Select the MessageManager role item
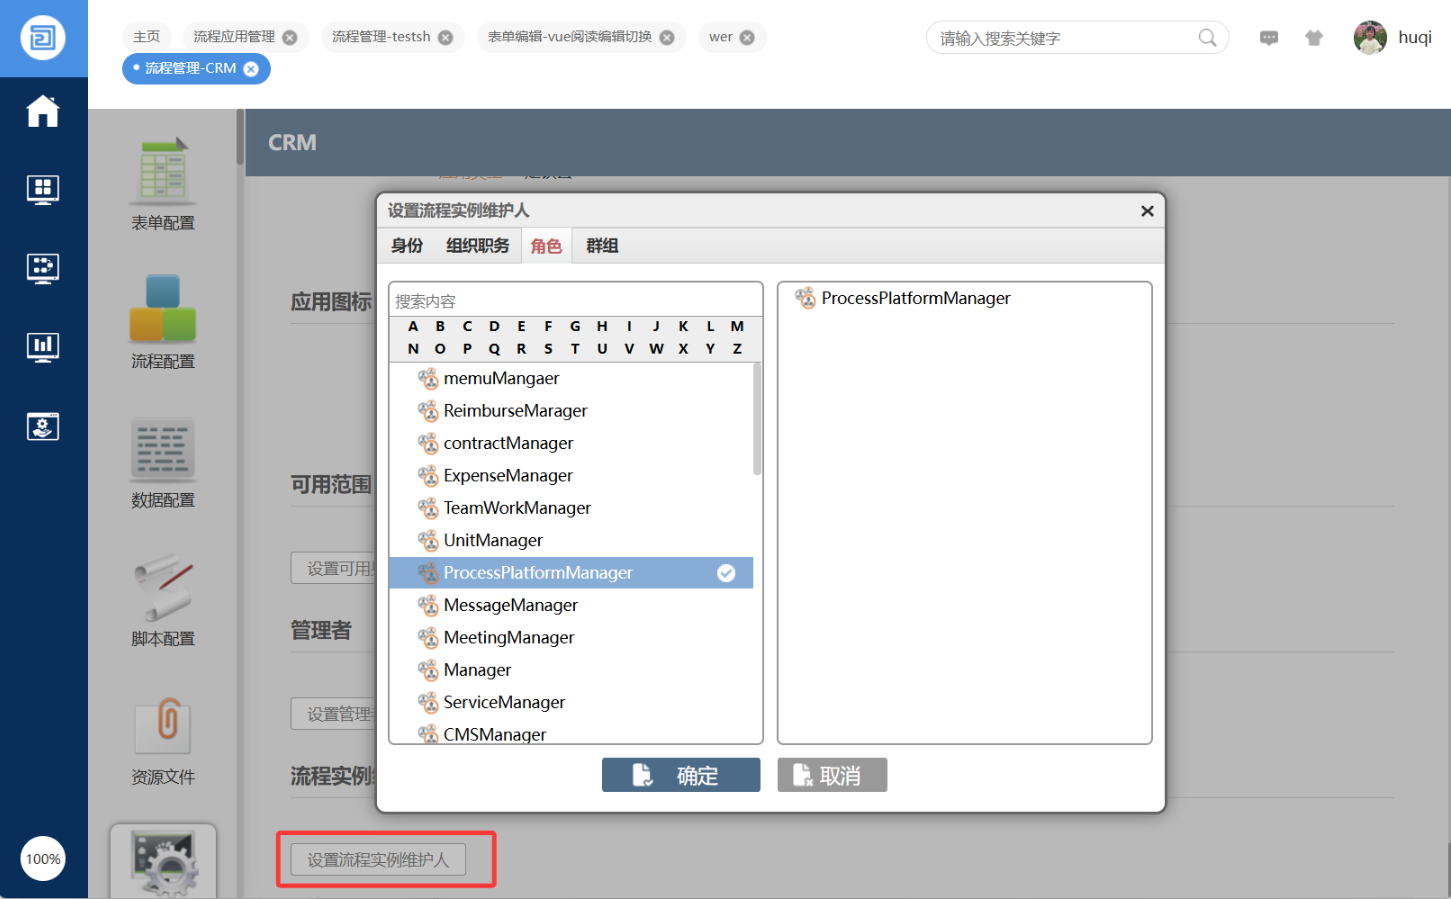Image resolution: width=1451 pixels, height=899 pixels. click(510, 605)
